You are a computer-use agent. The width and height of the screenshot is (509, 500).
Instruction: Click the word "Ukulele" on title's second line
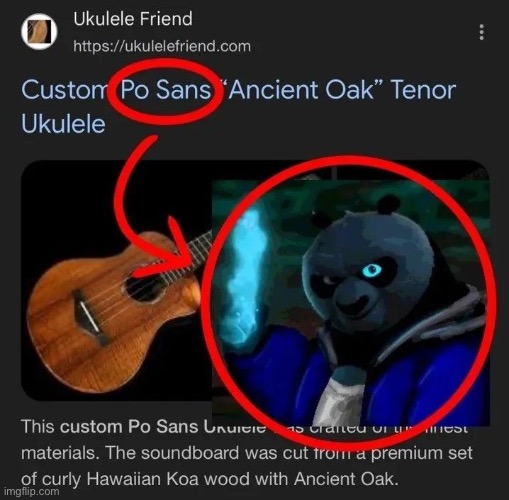click(x=63, y=124)
